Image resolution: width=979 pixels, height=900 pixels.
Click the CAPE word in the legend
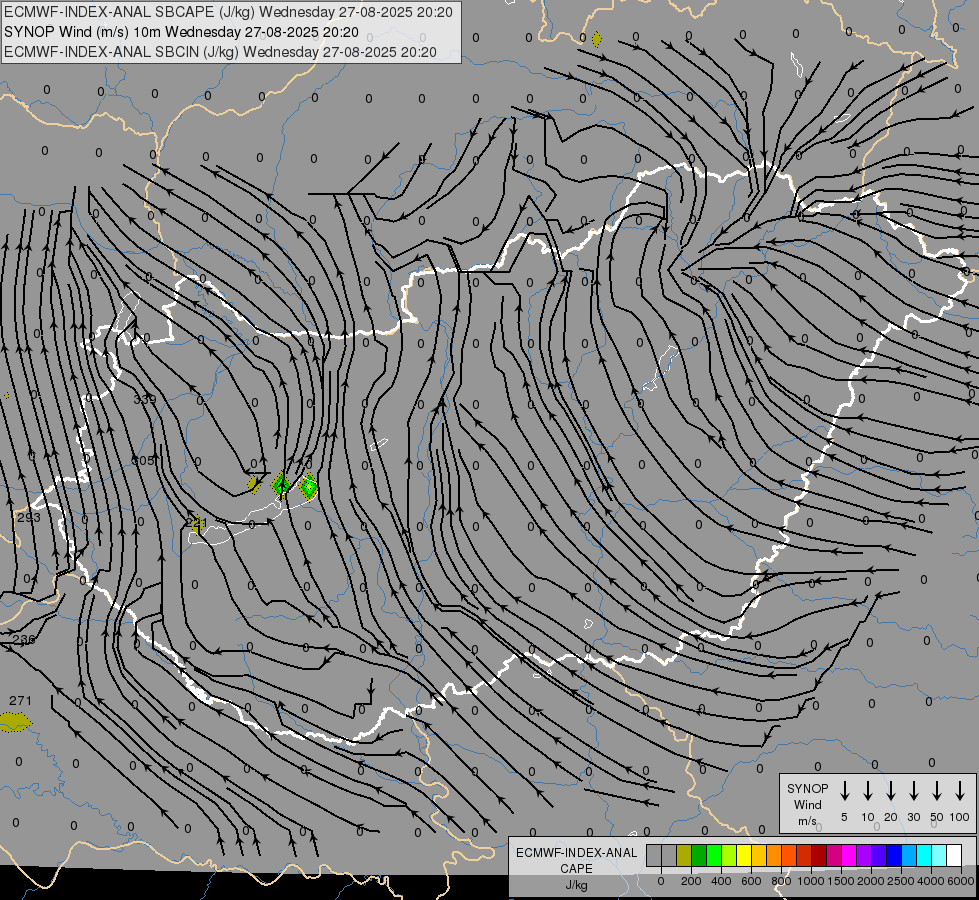(x=576, y=869)
